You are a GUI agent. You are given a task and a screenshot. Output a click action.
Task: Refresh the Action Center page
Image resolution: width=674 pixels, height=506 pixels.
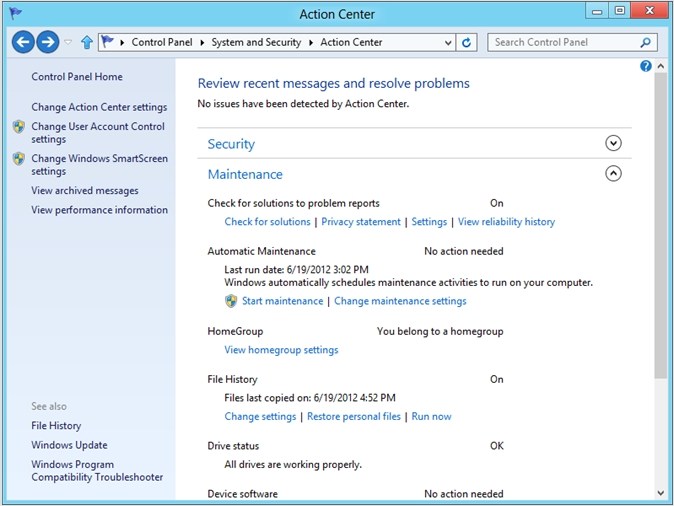(466, 42)
